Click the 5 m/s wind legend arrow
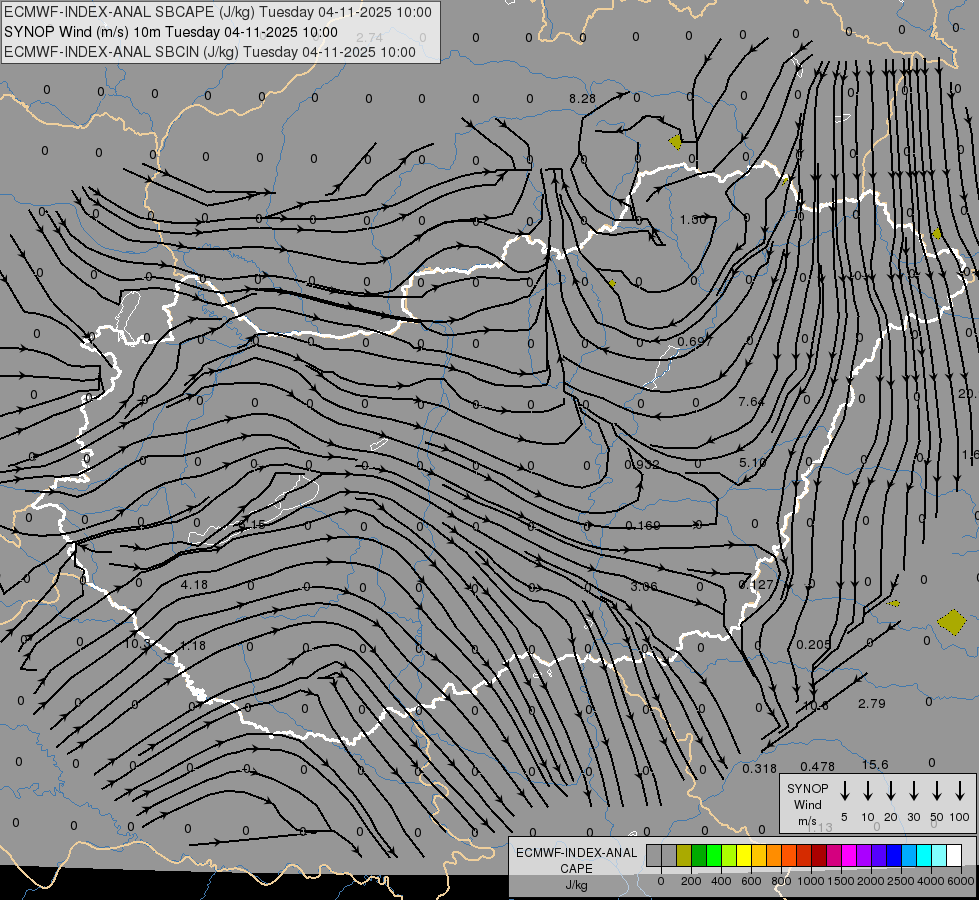This screenshot has width=979, height=900. click(x=844, y=791)
